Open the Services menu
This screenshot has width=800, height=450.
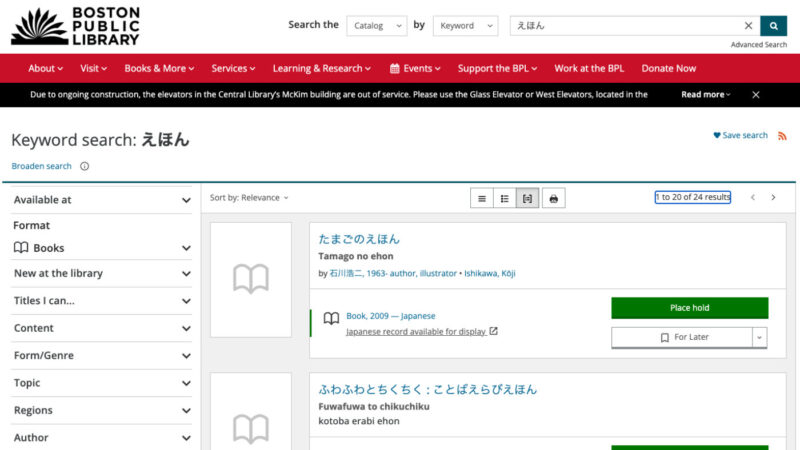pos(233,68)
